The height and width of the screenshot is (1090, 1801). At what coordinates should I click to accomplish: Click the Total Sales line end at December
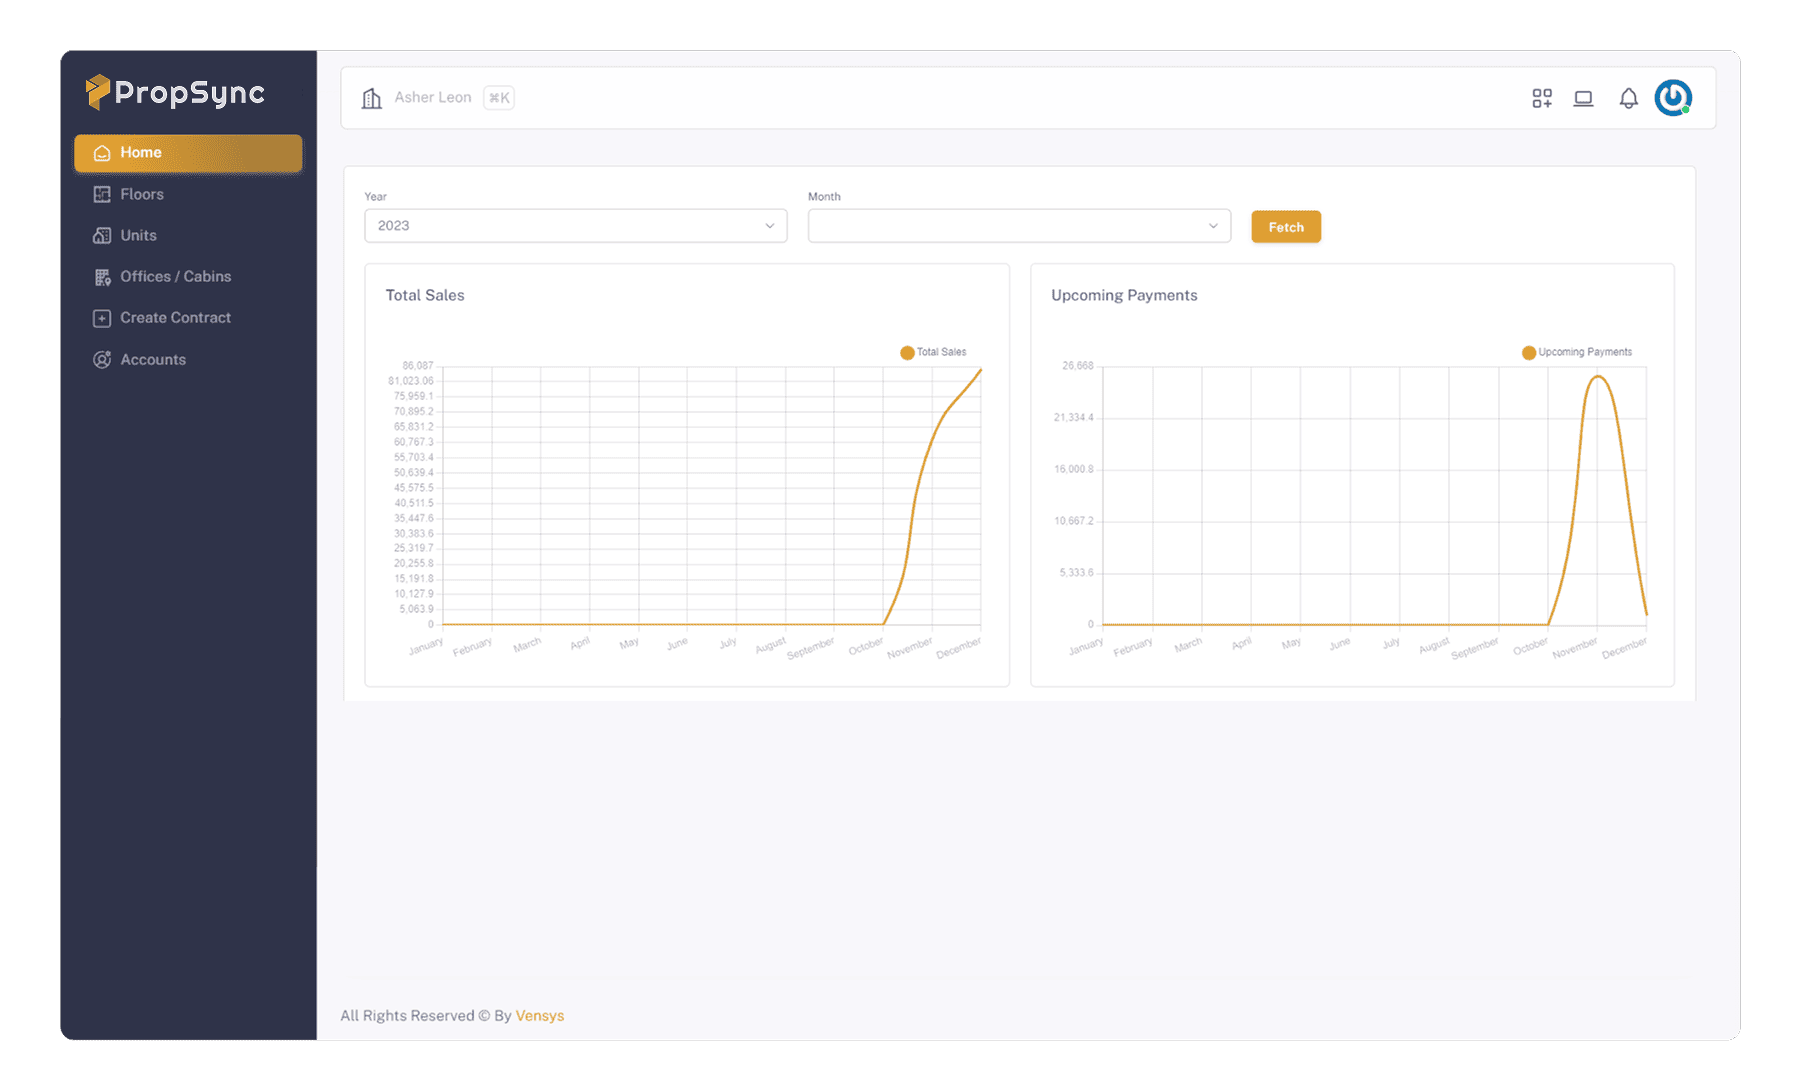tap(980, 370)
